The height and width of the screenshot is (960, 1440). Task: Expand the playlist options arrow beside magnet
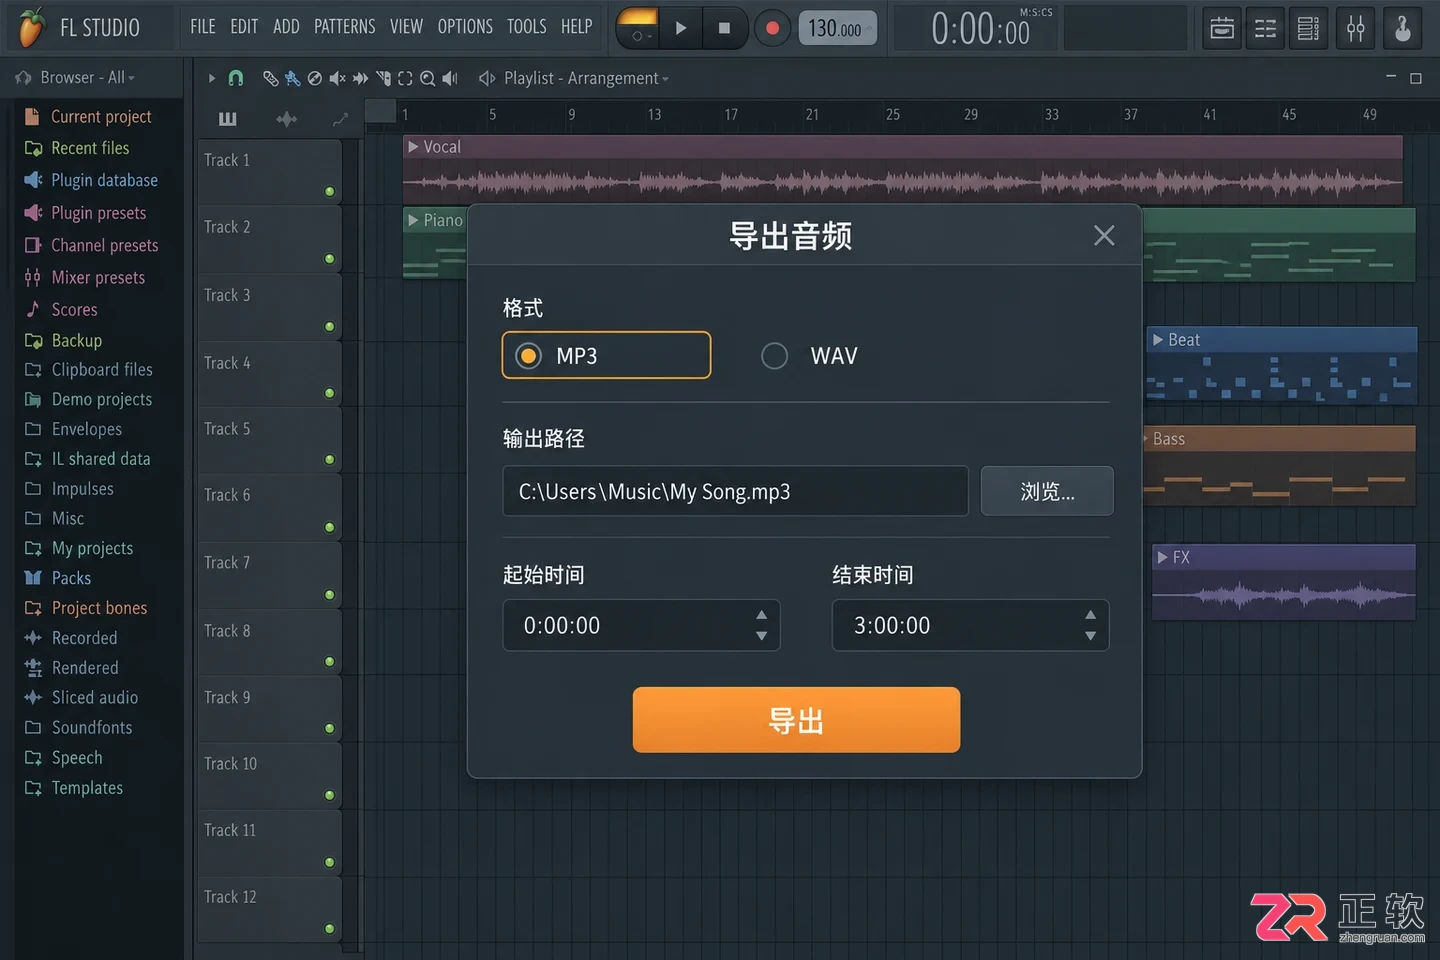click(x=211, y=78)
